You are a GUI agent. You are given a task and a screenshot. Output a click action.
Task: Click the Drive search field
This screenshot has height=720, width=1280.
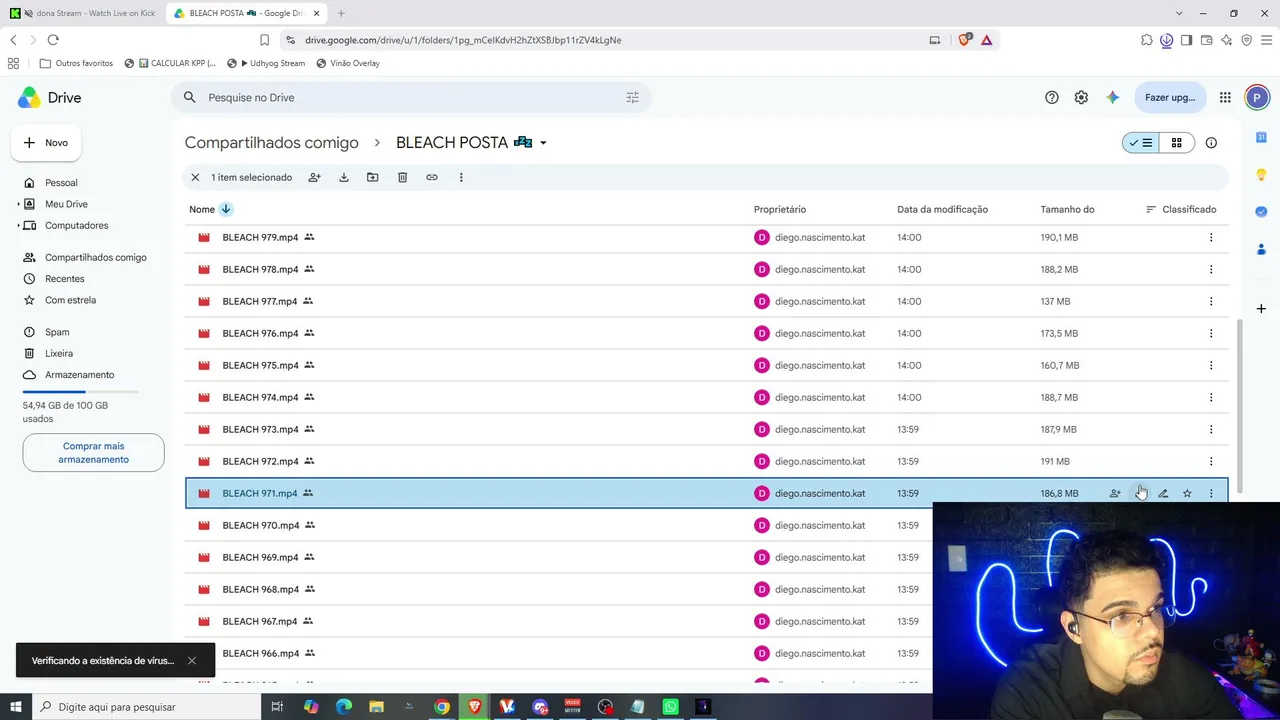coord(412,98)
